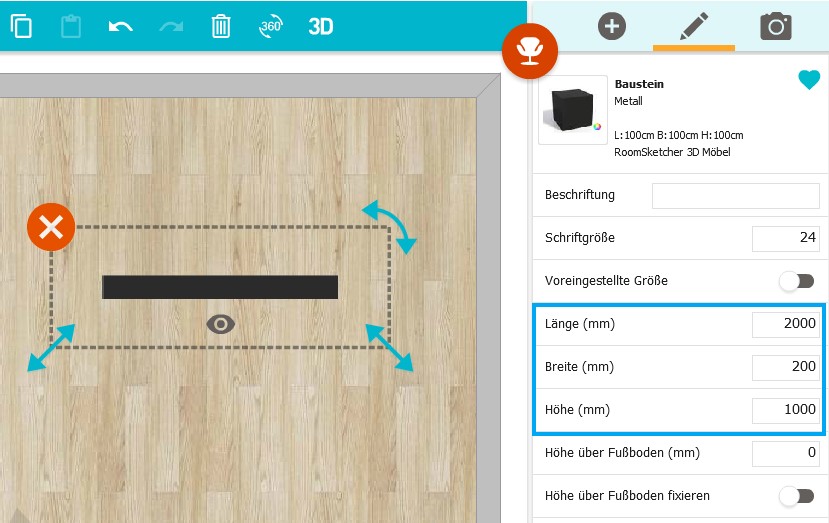Click the copy icon in the toolbar
The width and height of the screenshot is (829, 523).
point(21,26)
